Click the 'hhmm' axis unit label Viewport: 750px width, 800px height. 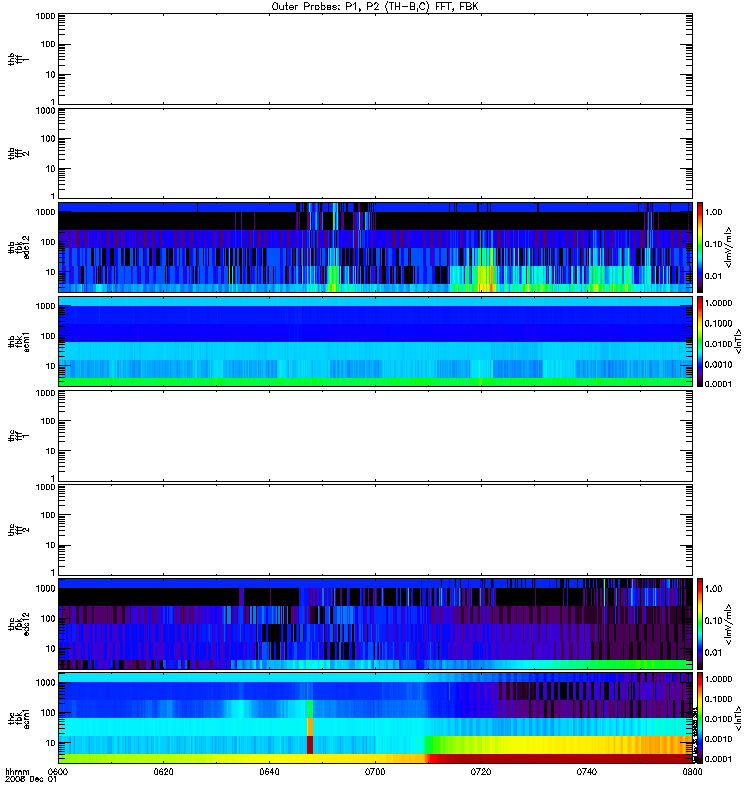click(x=17, y=771)
